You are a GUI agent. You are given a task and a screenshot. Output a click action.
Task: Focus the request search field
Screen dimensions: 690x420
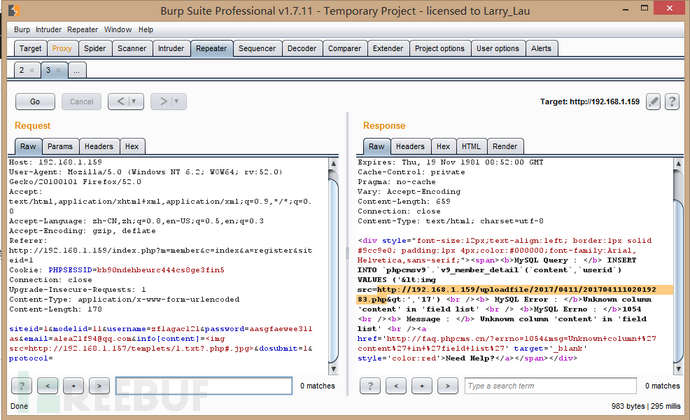pos(204,386)
